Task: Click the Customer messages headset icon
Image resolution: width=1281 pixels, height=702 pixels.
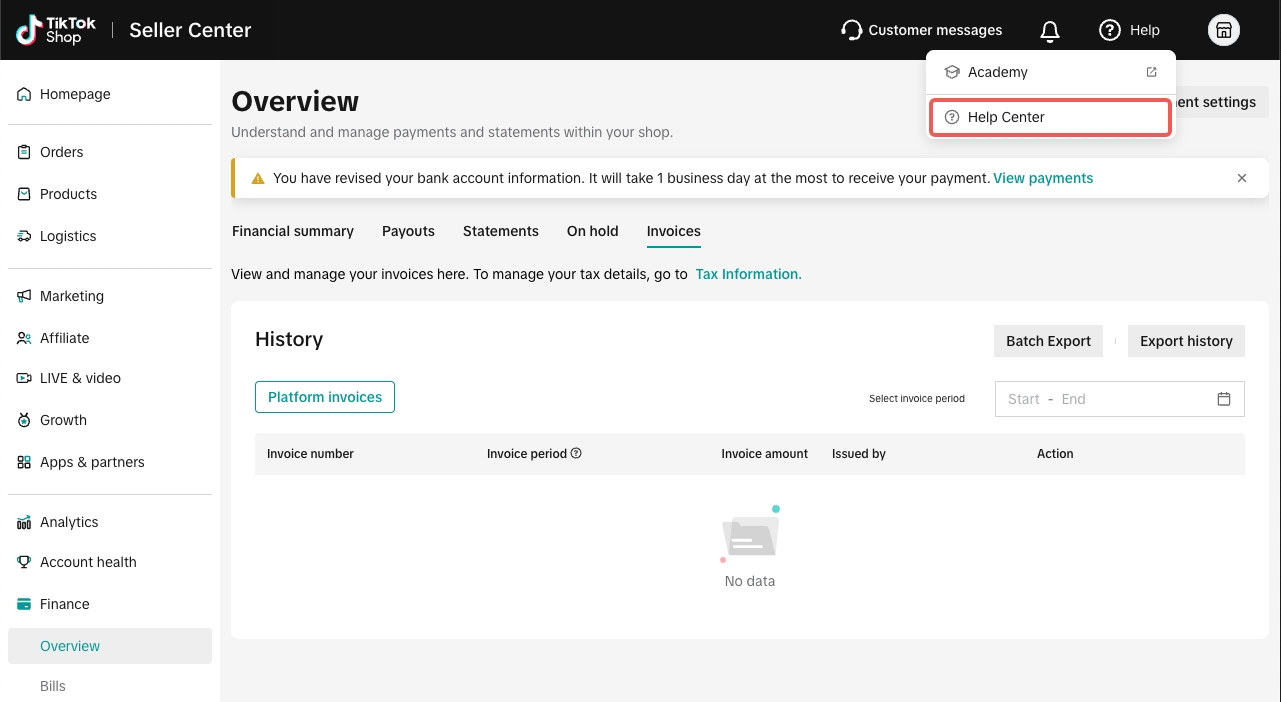Action: 852,30
